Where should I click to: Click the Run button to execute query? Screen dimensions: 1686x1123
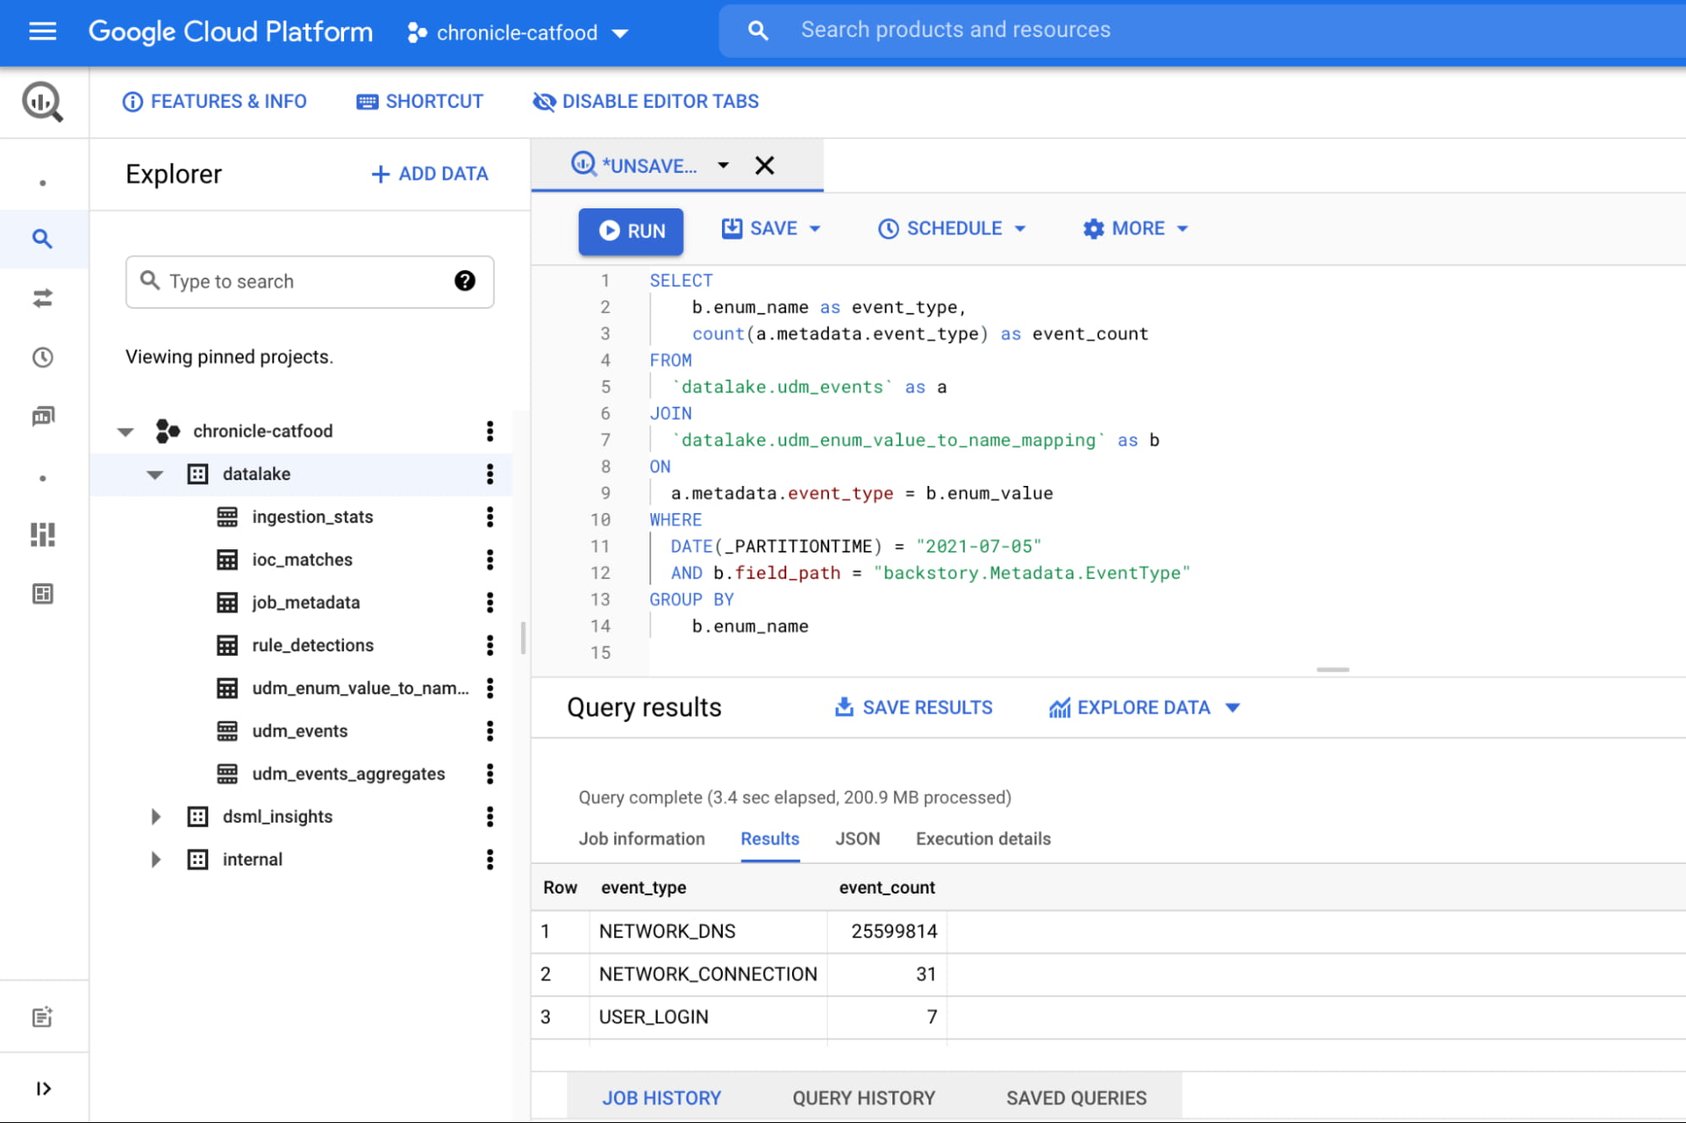[x=631, y=231]
